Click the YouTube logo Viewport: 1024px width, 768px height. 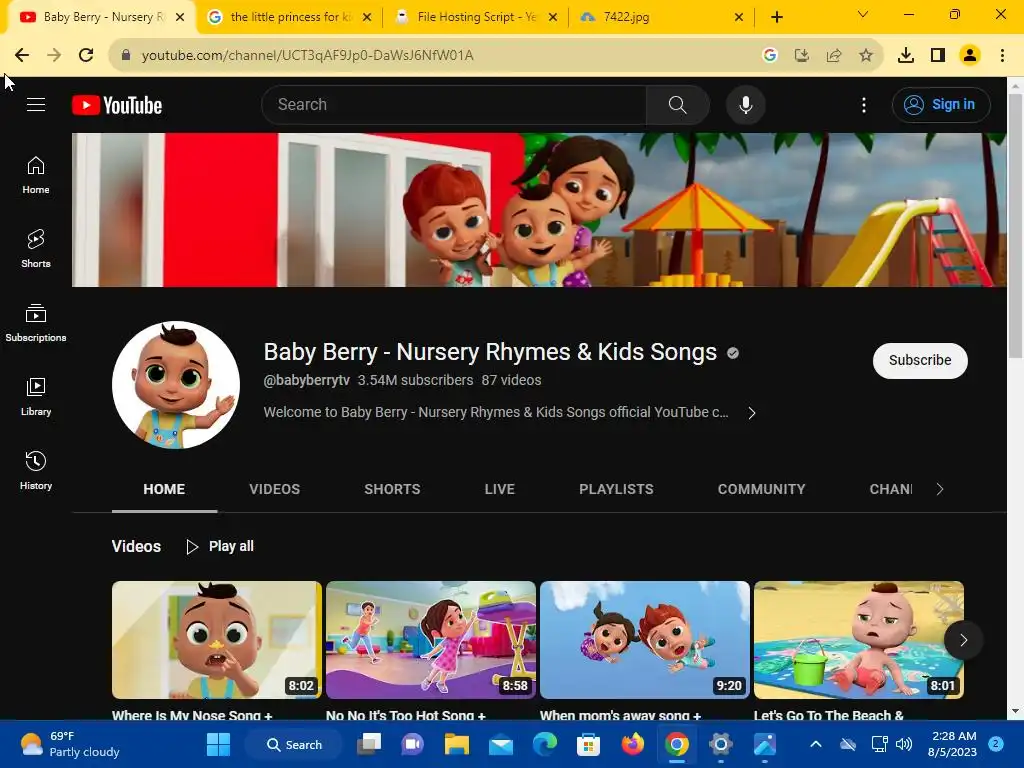click(x=117, y=105)
